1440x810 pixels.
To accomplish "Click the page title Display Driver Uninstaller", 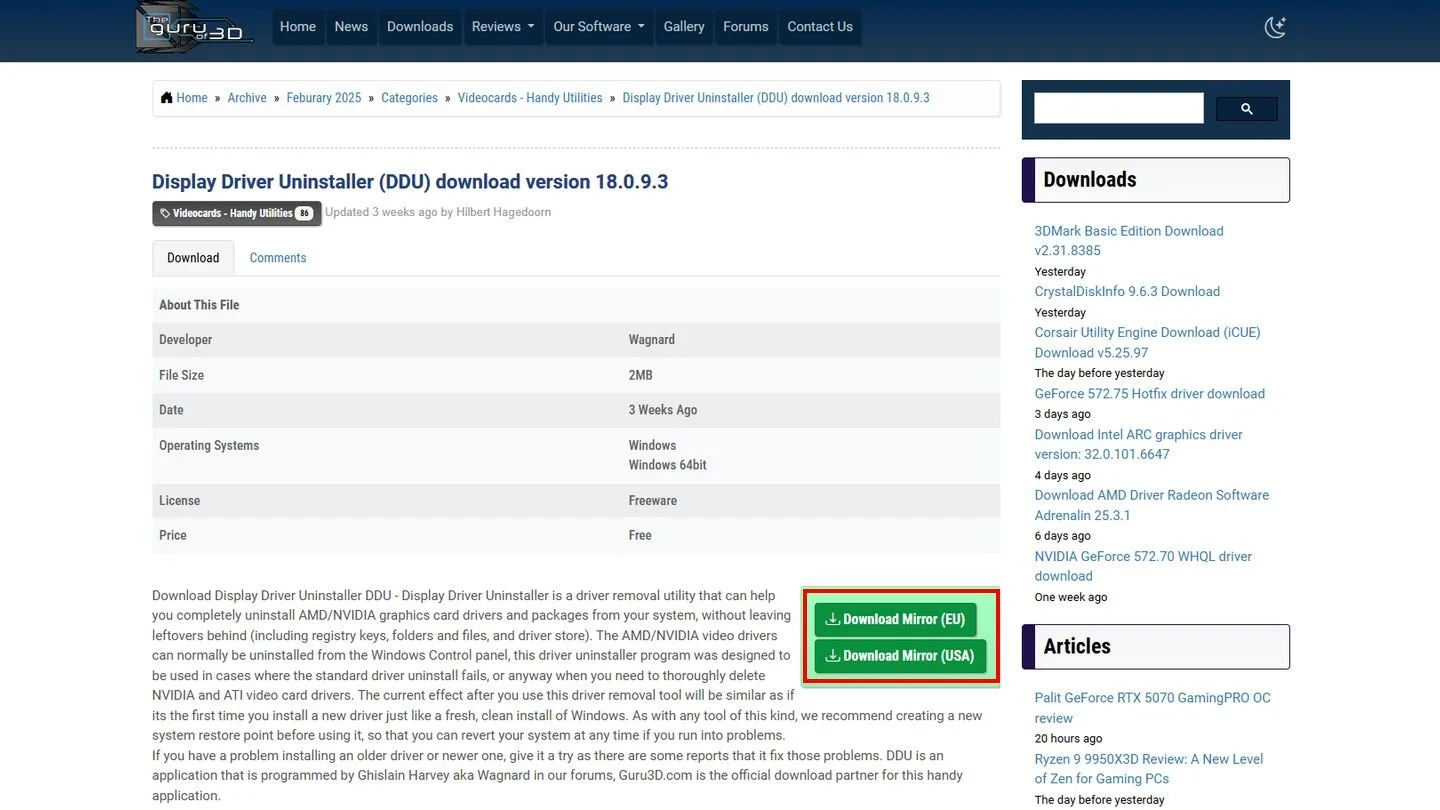I will pyautogui.click(x=410, y=182).
